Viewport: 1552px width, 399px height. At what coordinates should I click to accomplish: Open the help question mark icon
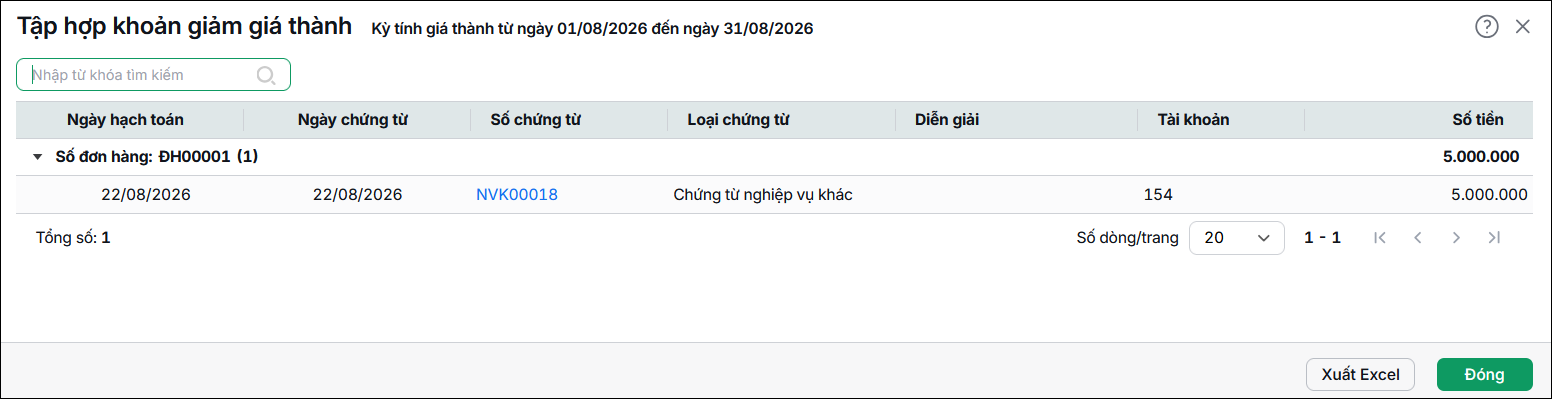1487,27
